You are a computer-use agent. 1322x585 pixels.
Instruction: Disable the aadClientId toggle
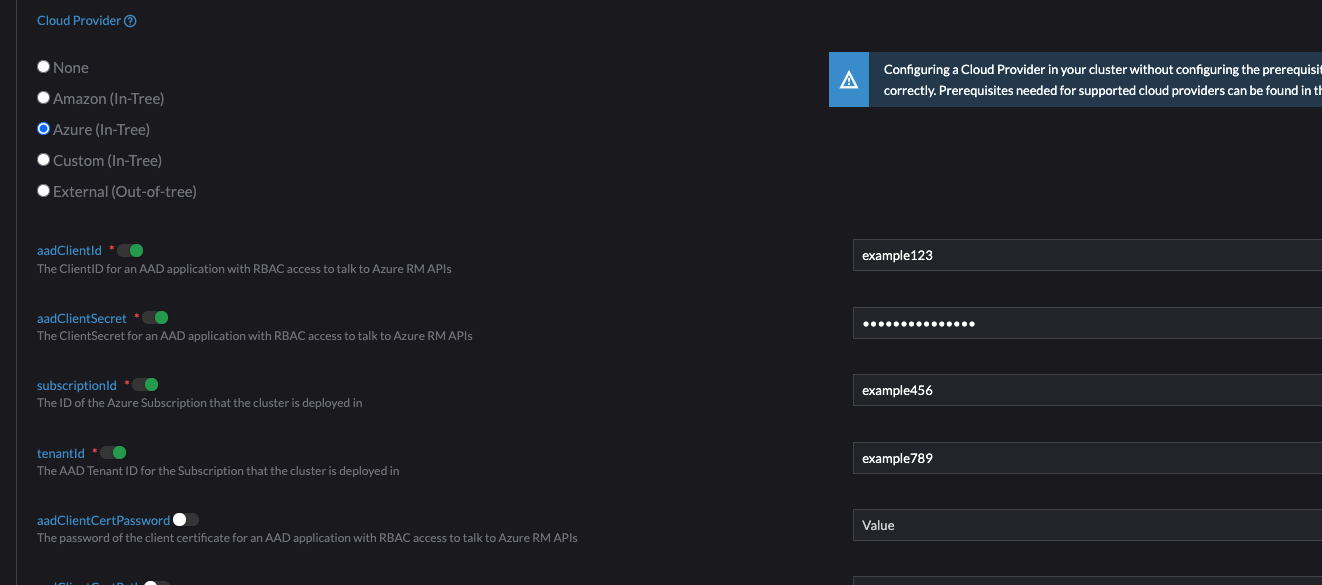coord(129,250)
